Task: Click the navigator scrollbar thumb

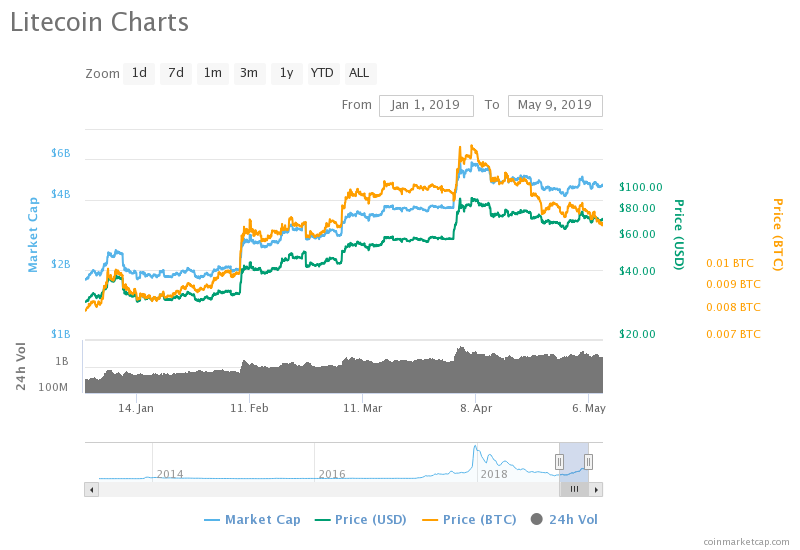Action: pyautogui.click(x=574, y=490)
